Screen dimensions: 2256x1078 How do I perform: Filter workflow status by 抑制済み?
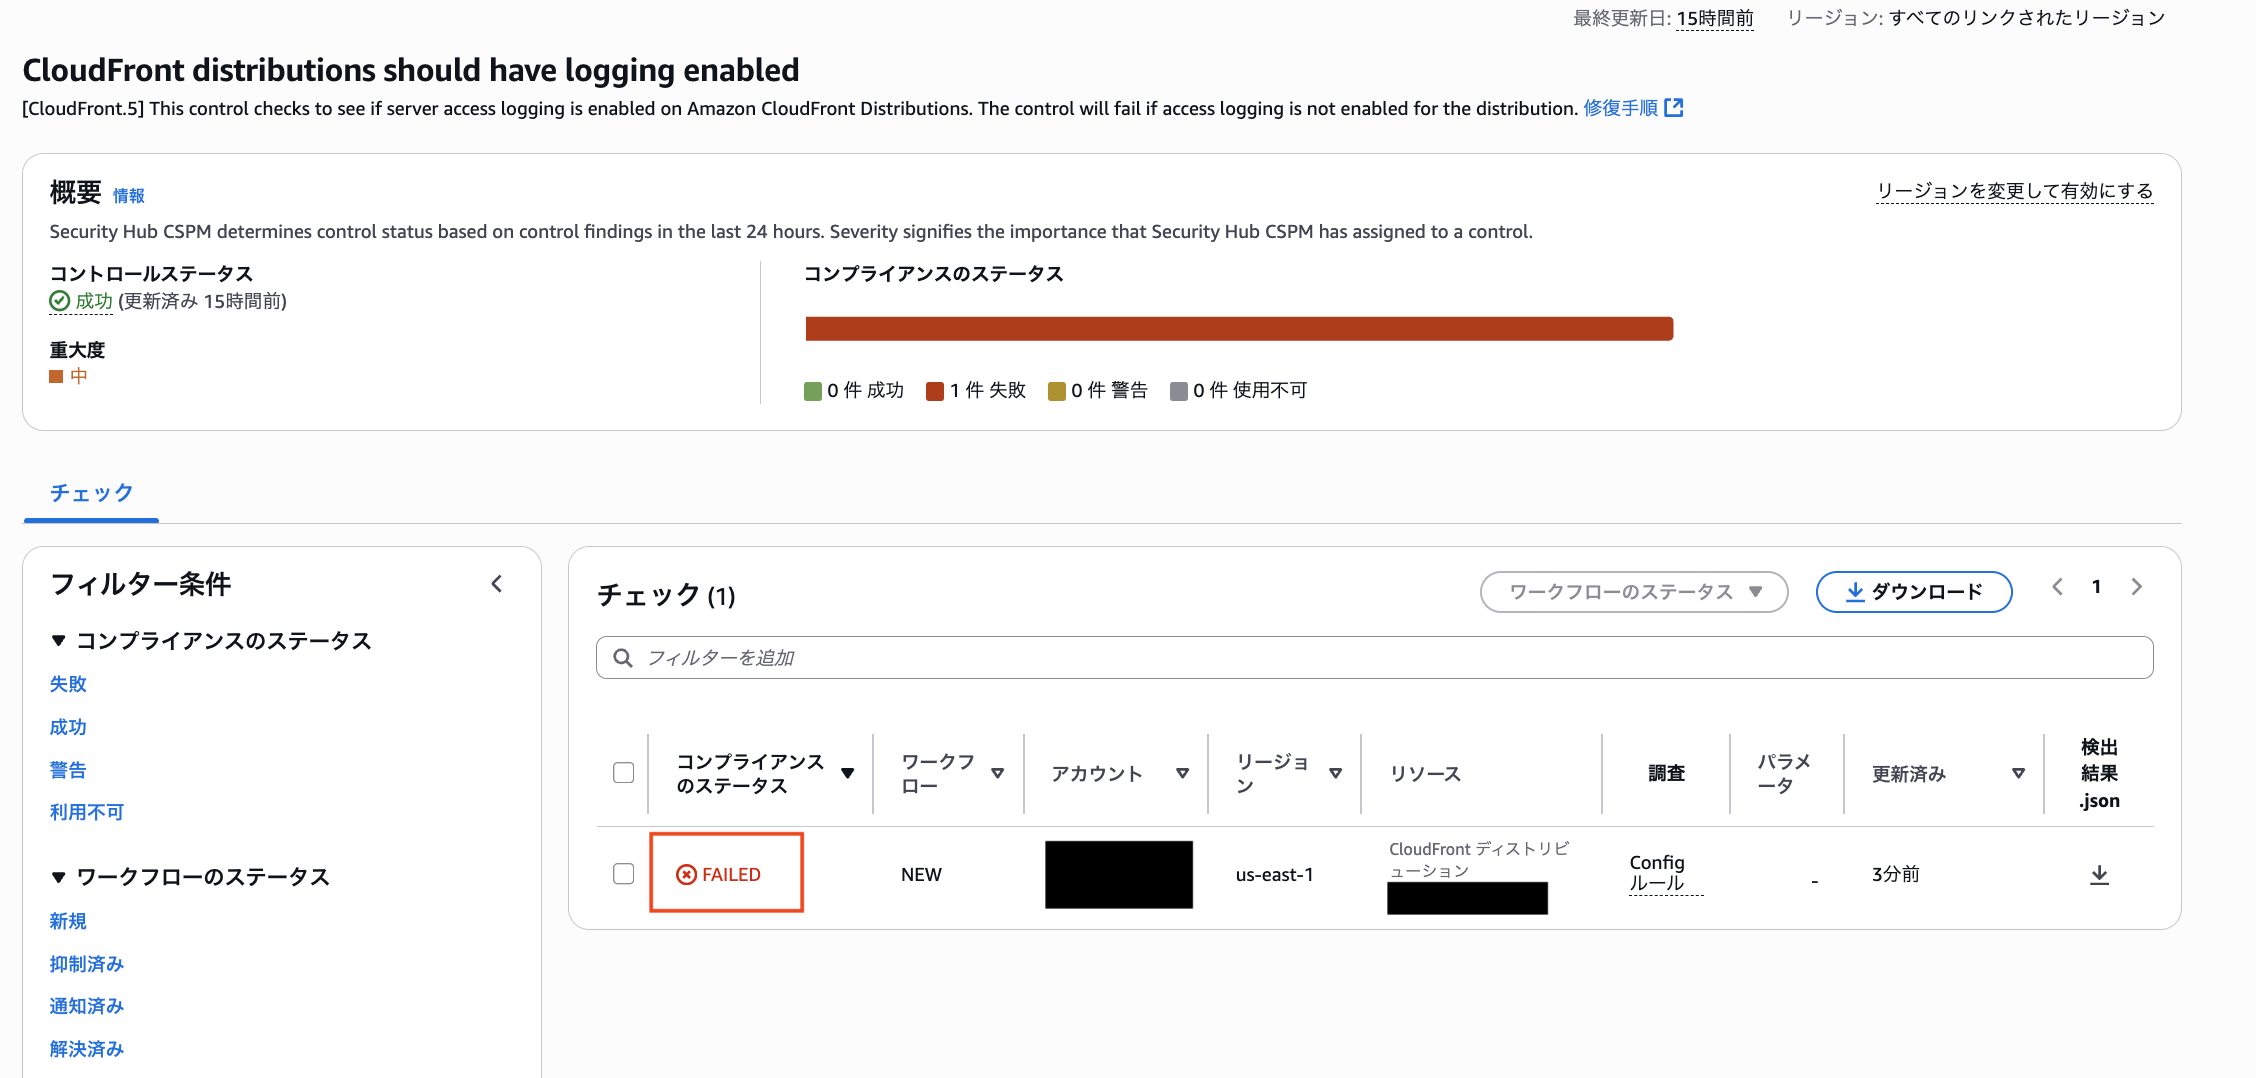(x=87, y=964)
